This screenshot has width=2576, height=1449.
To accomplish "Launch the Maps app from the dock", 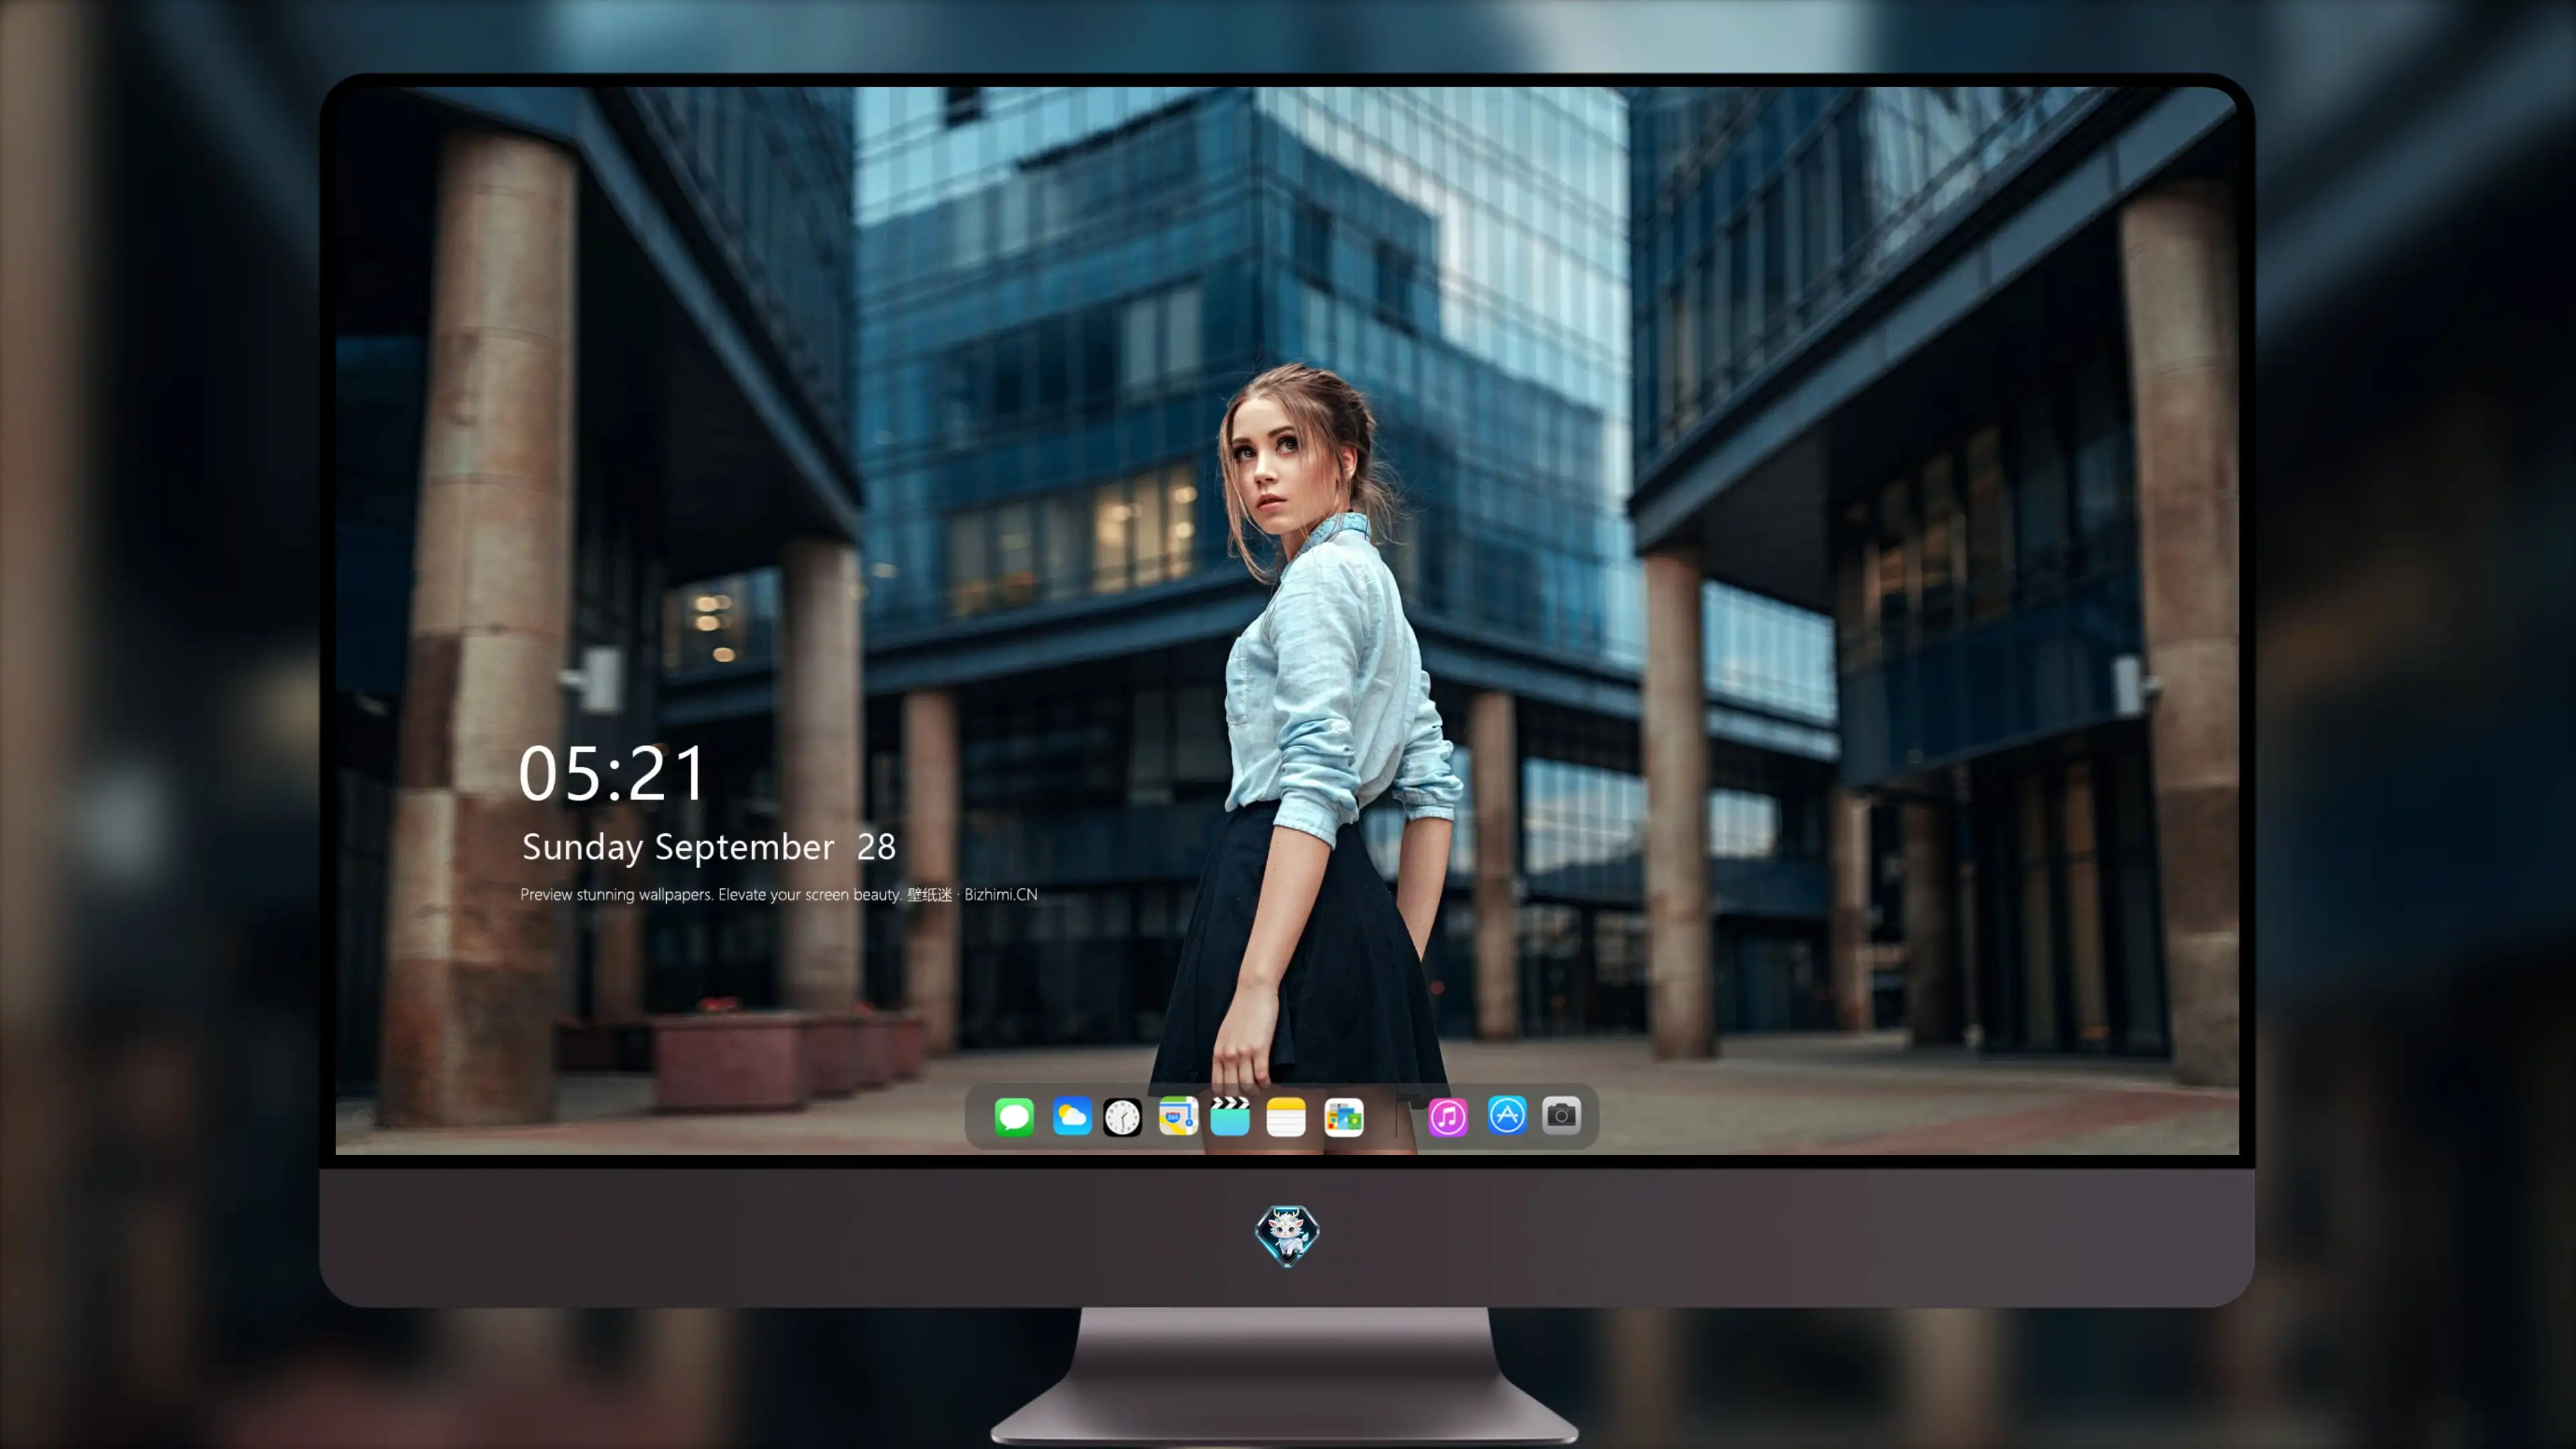I will pyautogui.click(x=1178, y=1116).
